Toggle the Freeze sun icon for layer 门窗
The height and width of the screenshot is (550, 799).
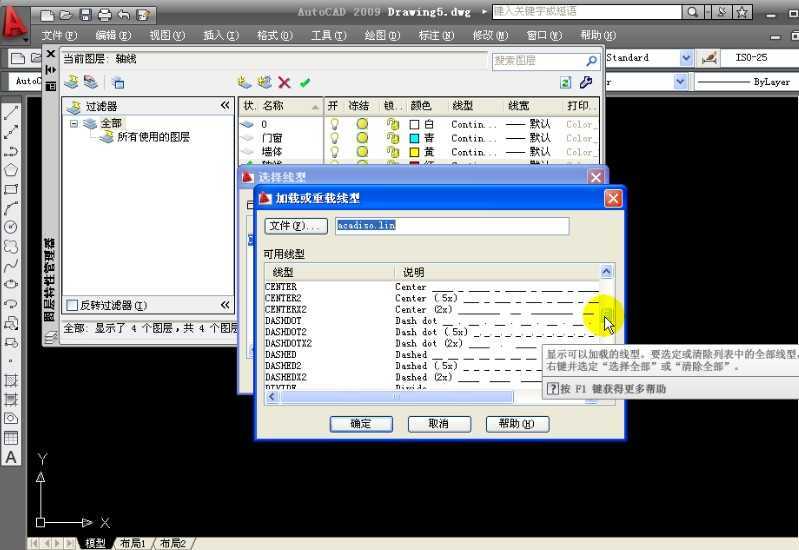(x=362, y=138)
